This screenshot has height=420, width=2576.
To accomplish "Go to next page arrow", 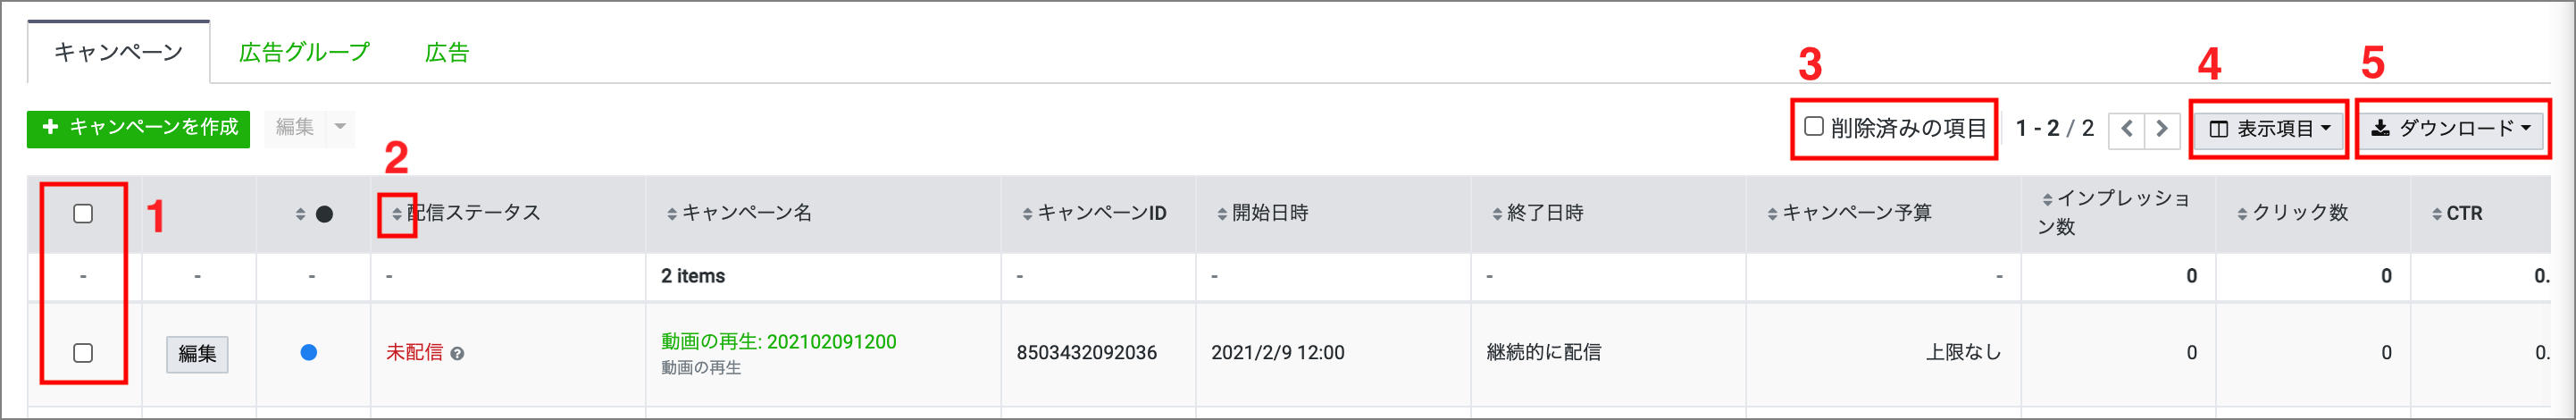I will click(2162, 129).
